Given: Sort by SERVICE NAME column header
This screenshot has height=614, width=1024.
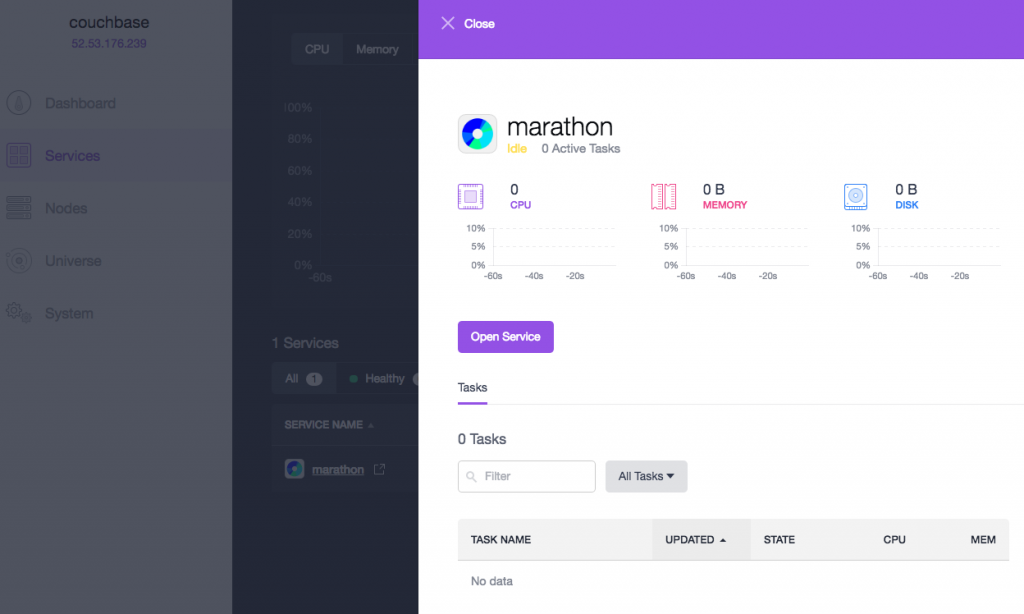Looking at the screenshot, I should [x=328, y=425].
